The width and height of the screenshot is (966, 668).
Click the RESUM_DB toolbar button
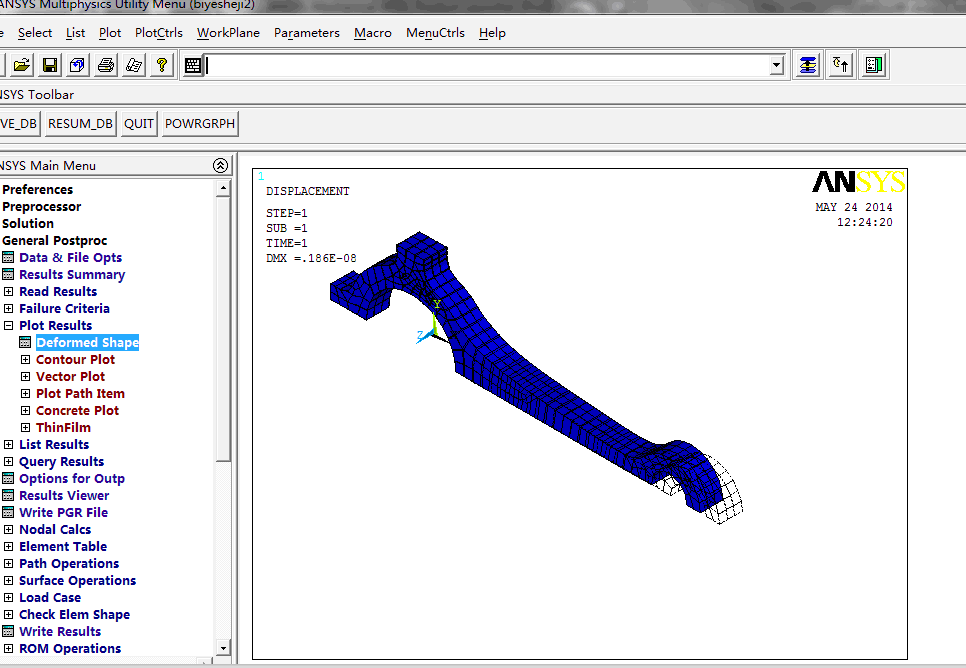click(x=81, y=124)
